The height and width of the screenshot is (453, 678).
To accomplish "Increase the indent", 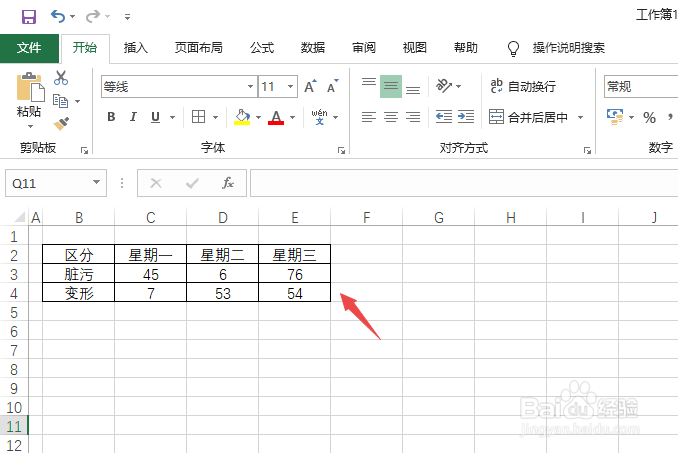I will click(466, 117).
